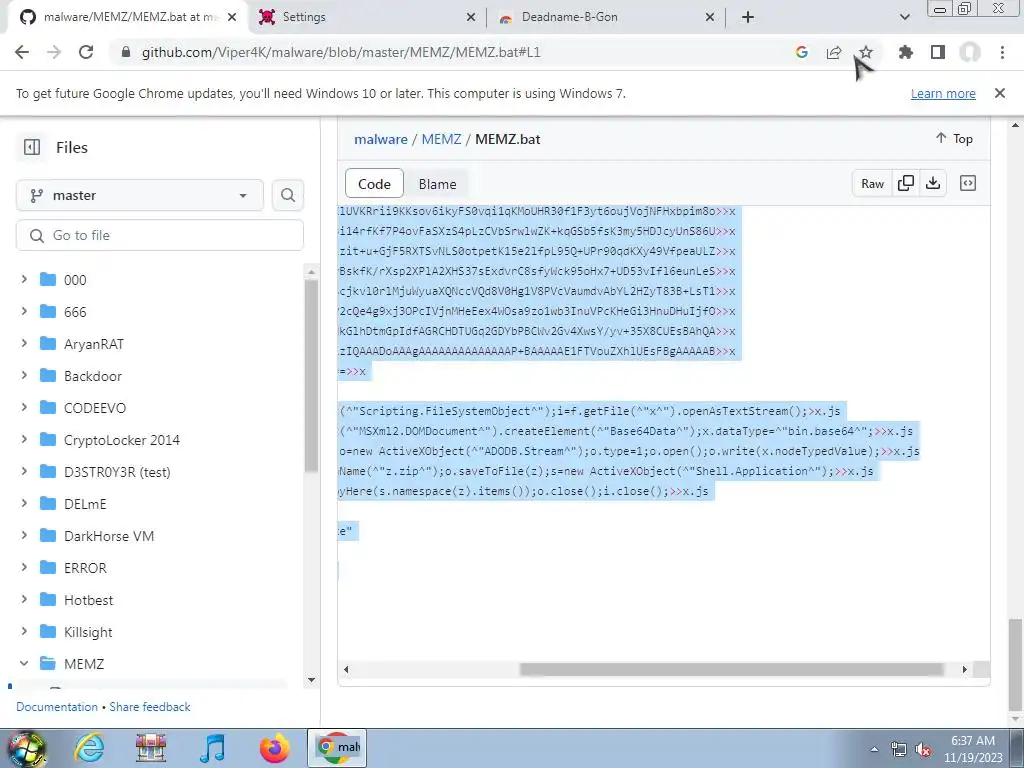Open the DELmE folder
Viewport: 1024px width, 768px height.
coord(85,504)
